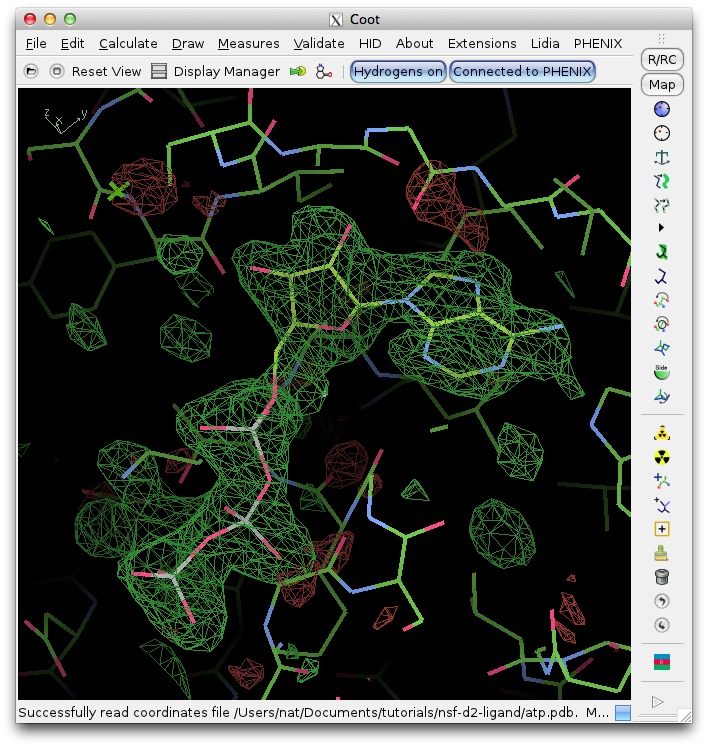This screenshot has height=747, width=708.
Task: Click the trash can Delete icon
Action: coord(661,577)
